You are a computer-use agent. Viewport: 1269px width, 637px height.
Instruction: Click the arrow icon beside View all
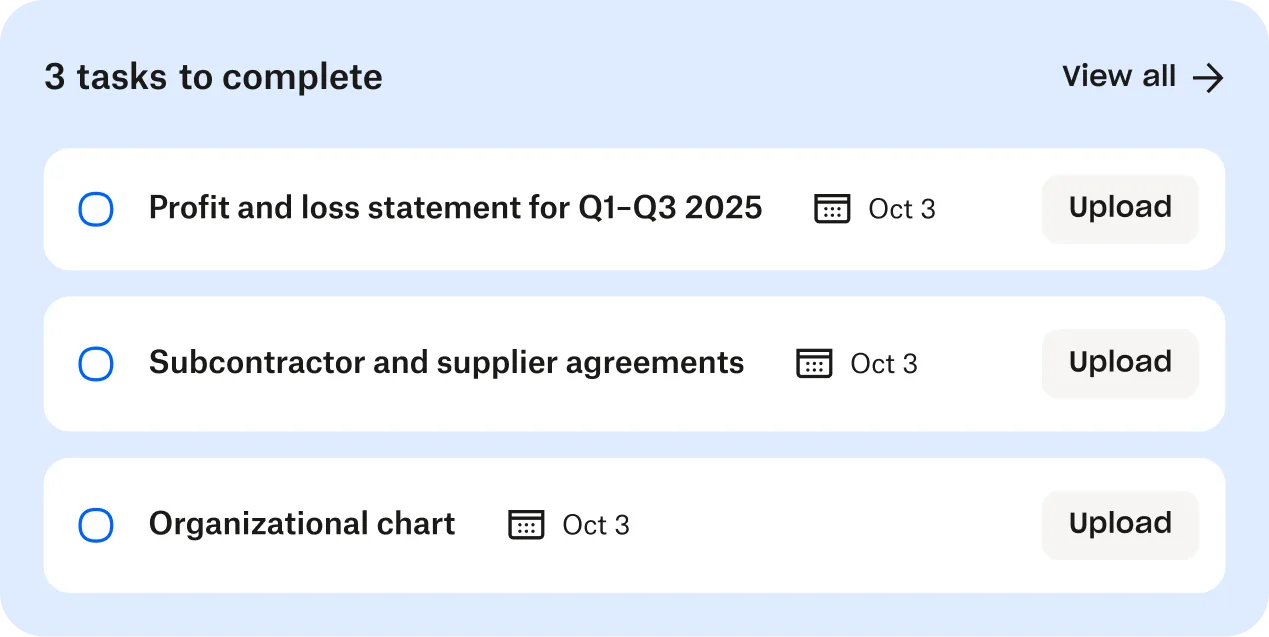1208,78
